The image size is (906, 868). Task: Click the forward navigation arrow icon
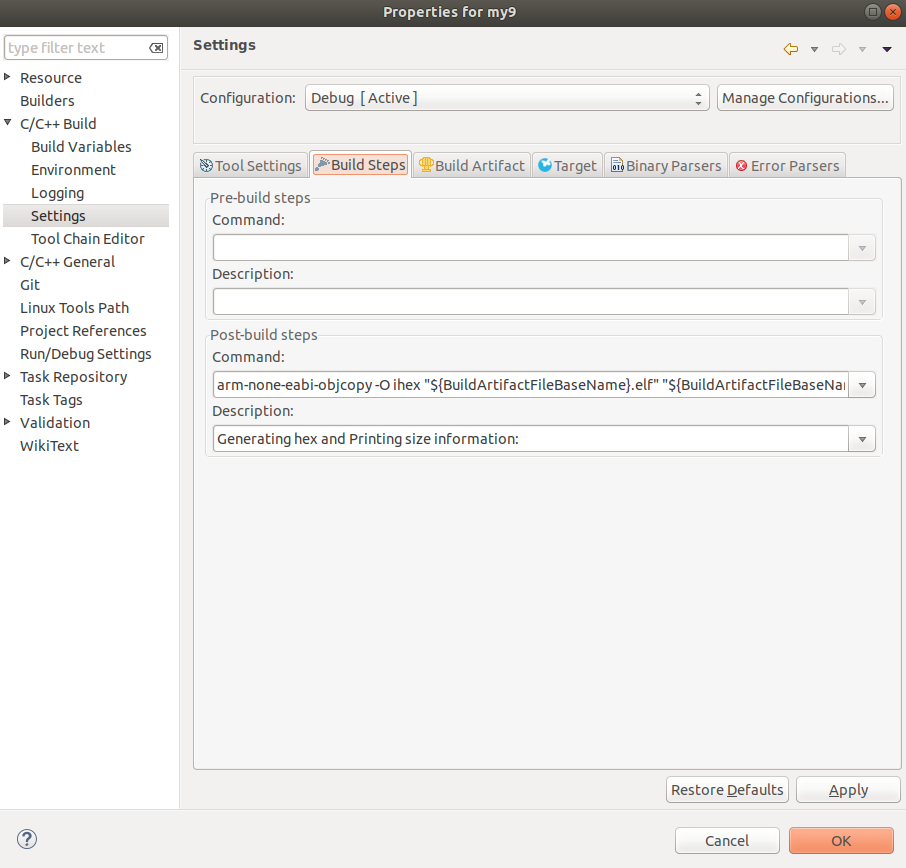point(838,49)
